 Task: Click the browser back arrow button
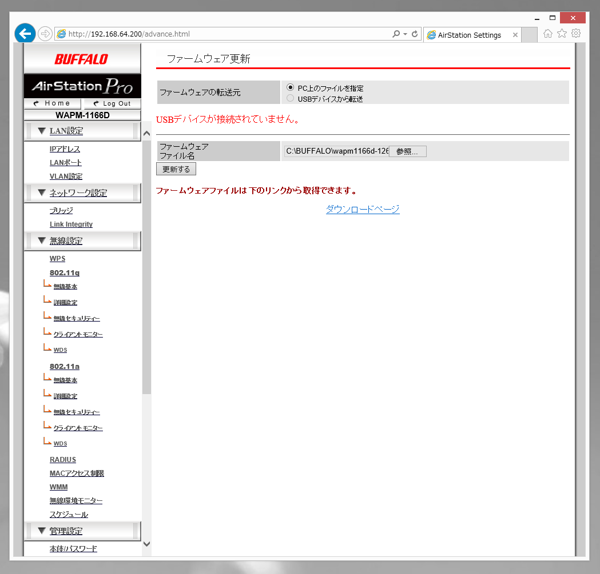pos(25,33)
